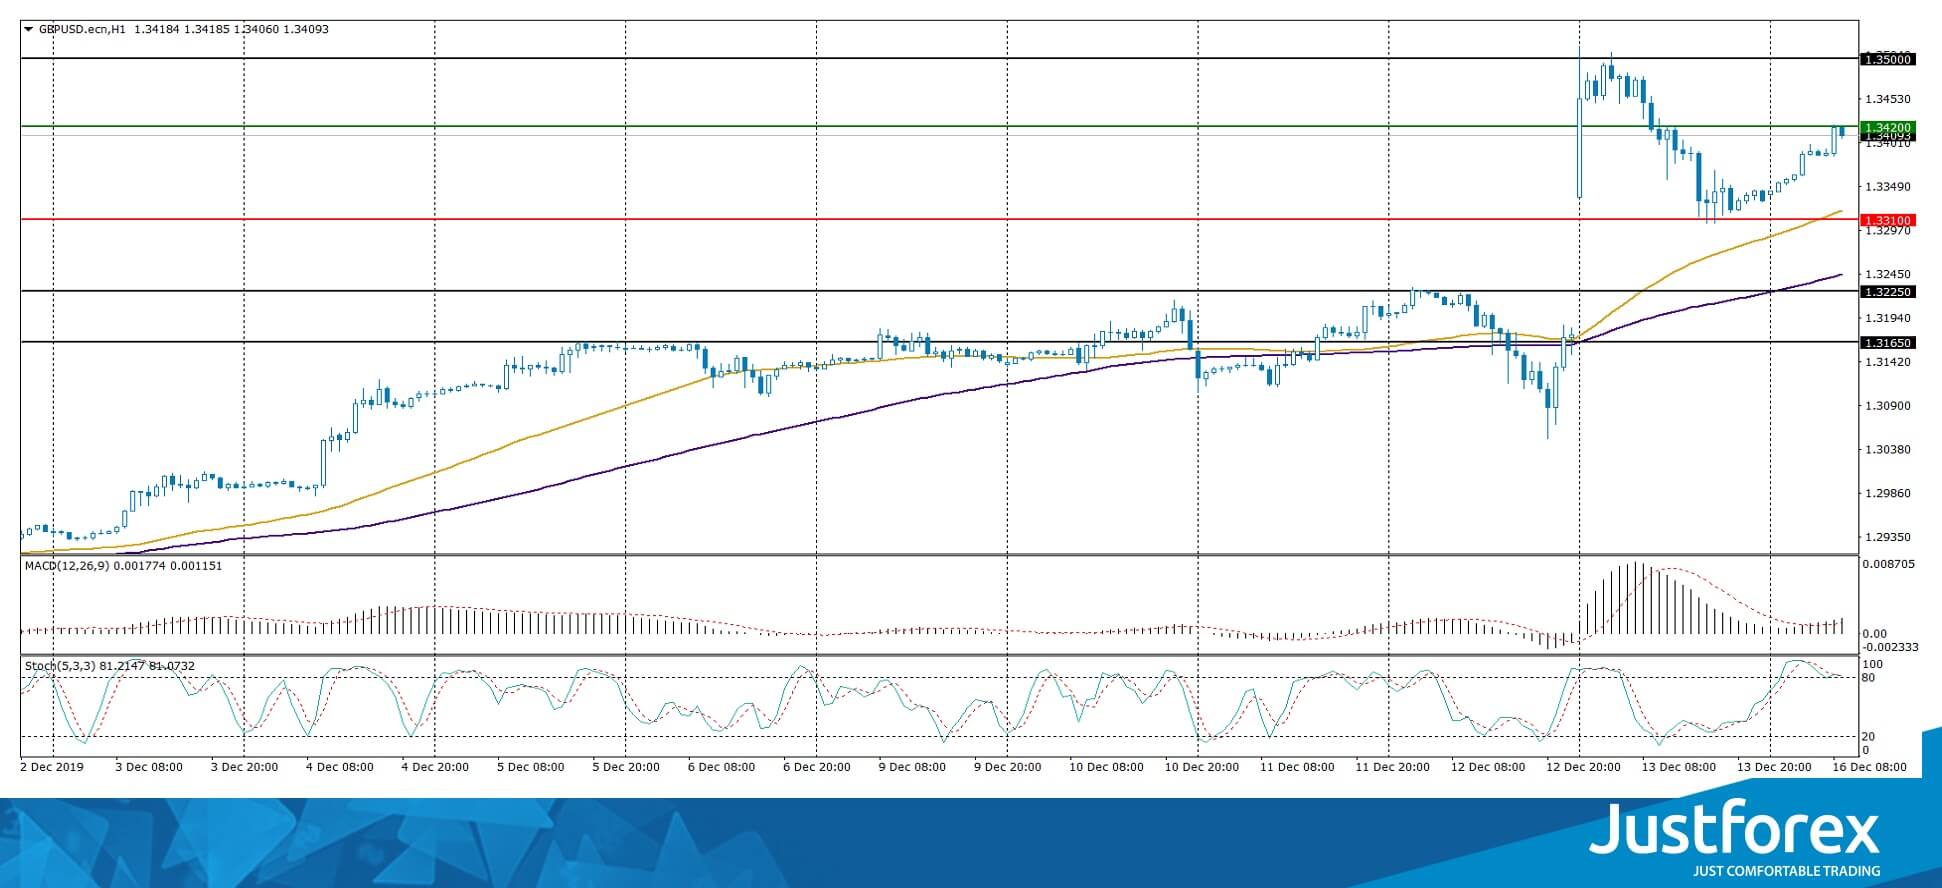The width and height of the screenshot is (1942, 888).
Task: Click the 10 Dec 08:00 time label
Action: pyautogui.click(x=1106, y=768)
